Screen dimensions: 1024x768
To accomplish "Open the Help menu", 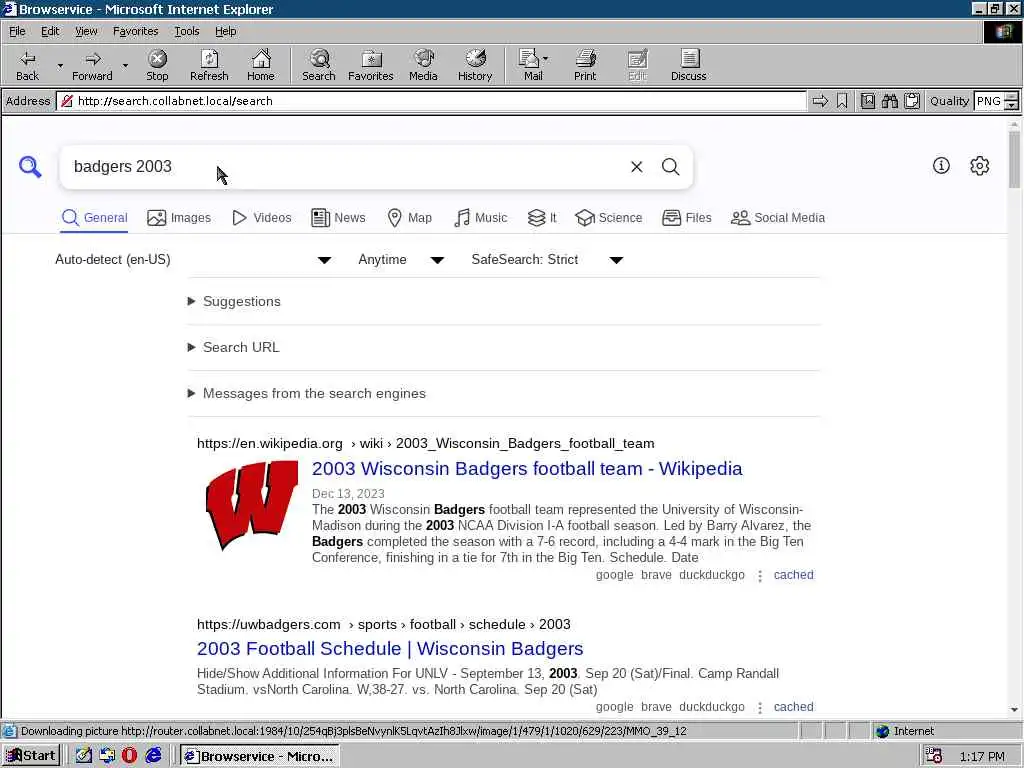I will click(225, 31).
